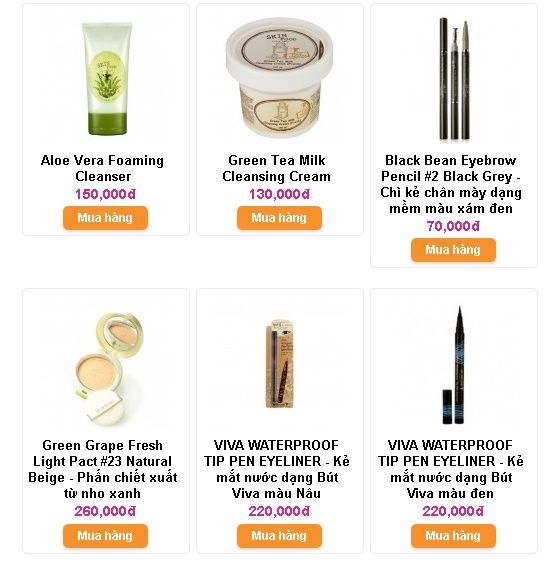Screen dimensions: 549x571
Task: Open the Green Tea Milk Cleansing Cream title
Action: pyautogui.click(x=277, y=168)
